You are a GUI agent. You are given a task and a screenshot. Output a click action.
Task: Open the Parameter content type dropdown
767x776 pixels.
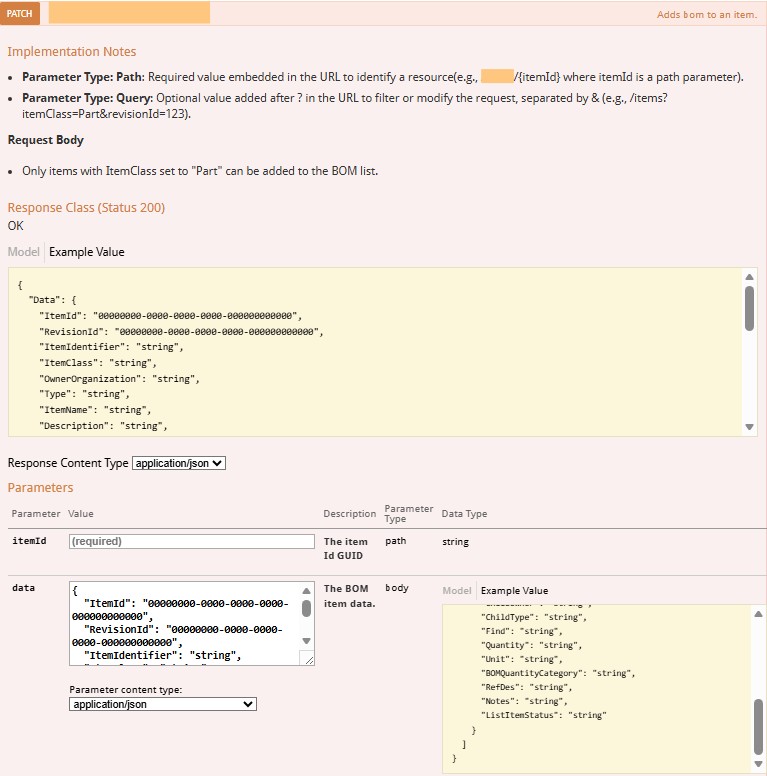click(163, 704)
